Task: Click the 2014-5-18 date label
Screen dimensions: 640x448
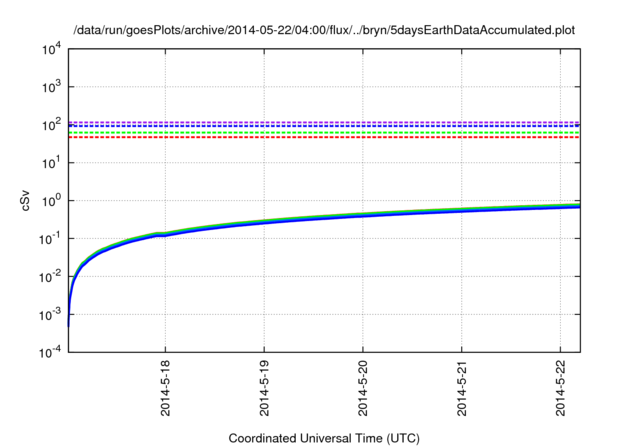Action: tap(165, 388)
